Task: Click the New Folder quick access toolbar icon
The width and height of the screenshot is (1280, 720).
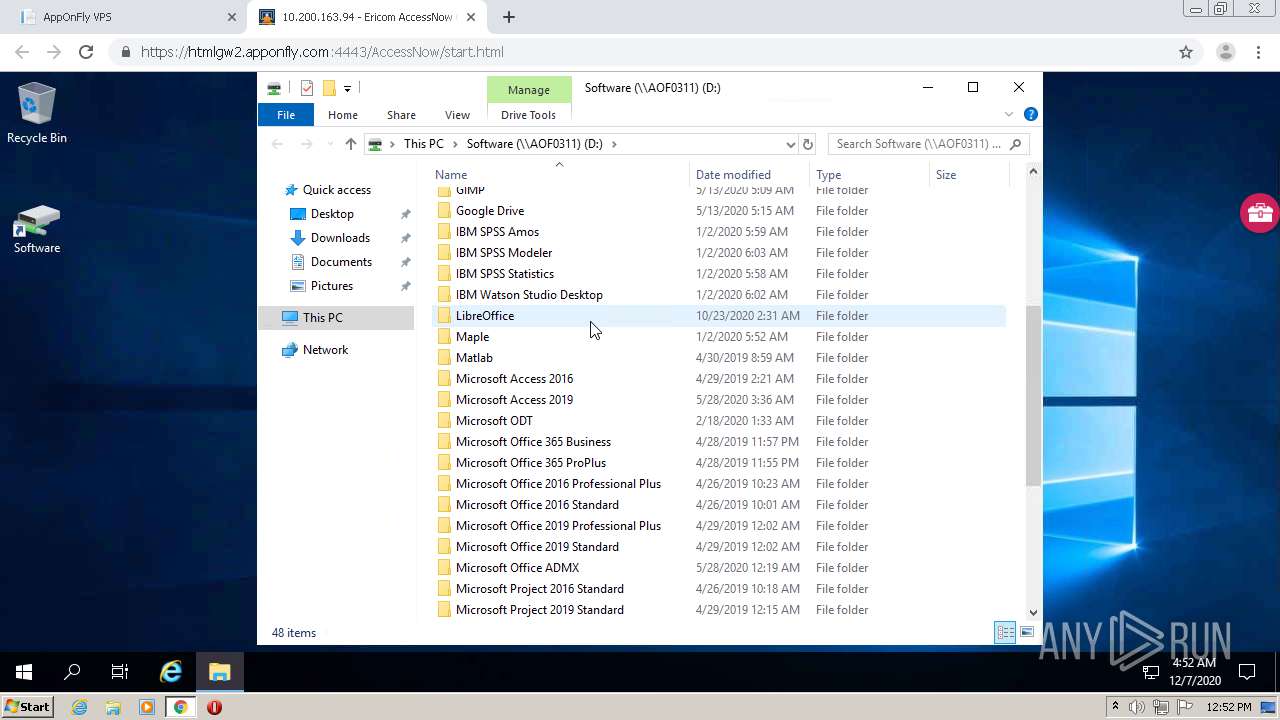Action: (328, 88)
